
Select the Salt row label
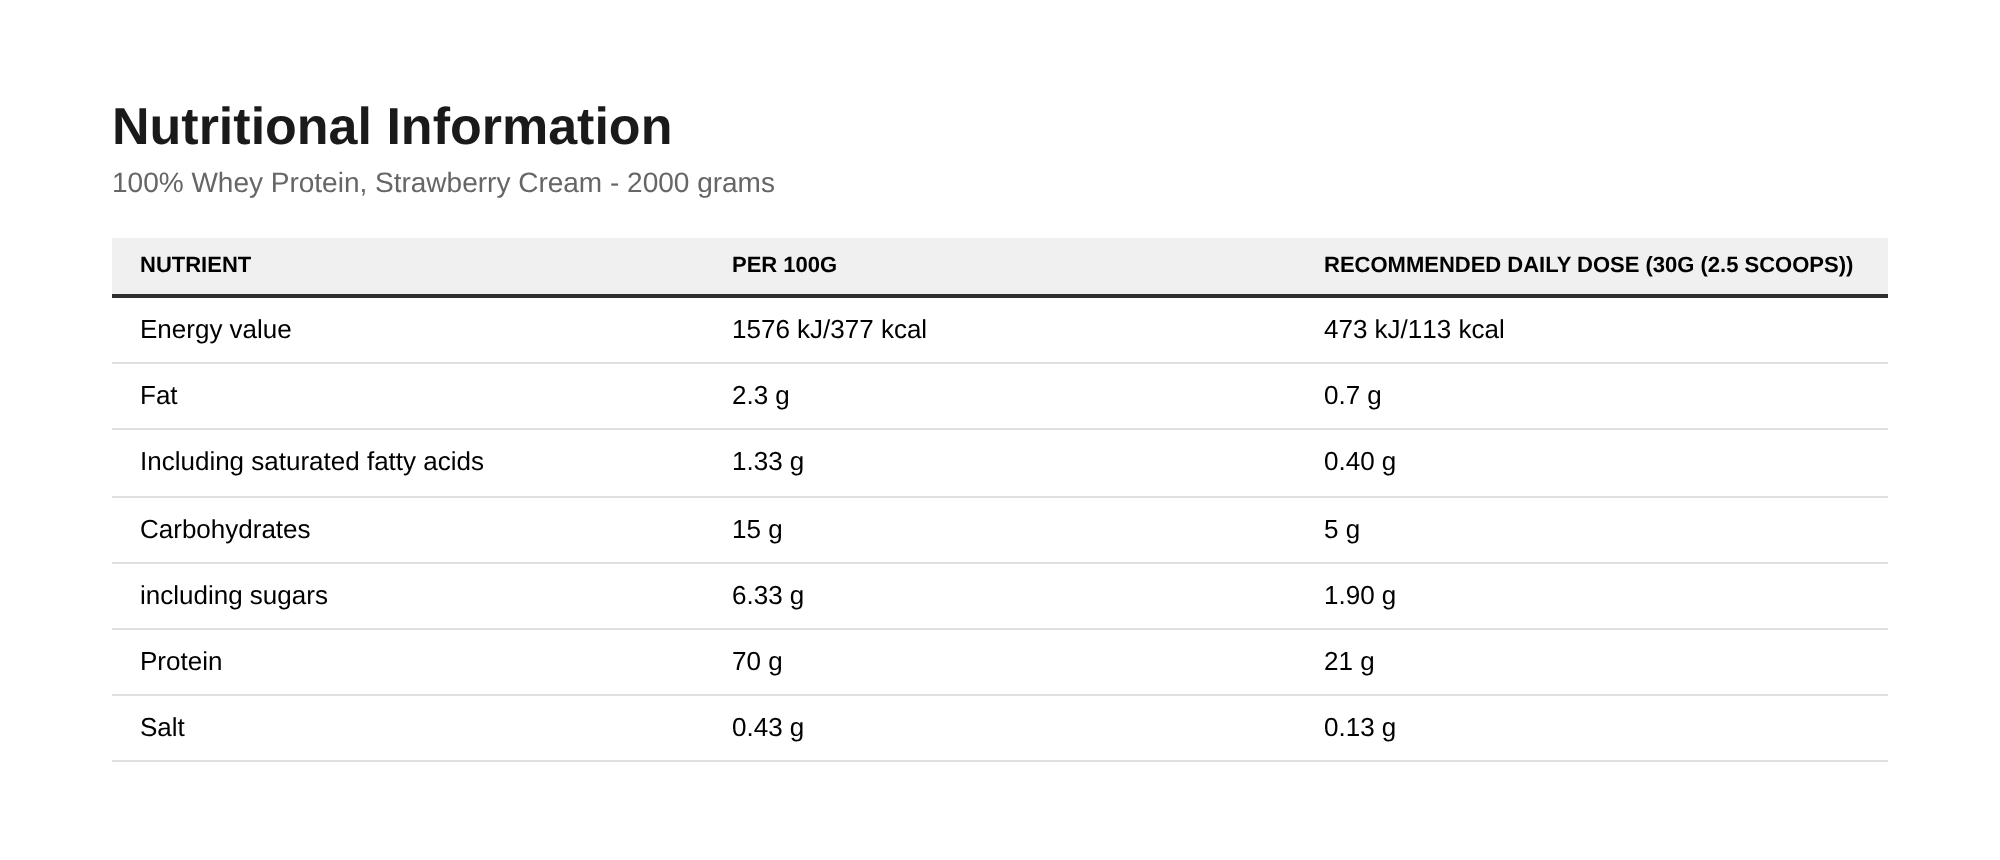pyautogui.click(x=162, y=727)
